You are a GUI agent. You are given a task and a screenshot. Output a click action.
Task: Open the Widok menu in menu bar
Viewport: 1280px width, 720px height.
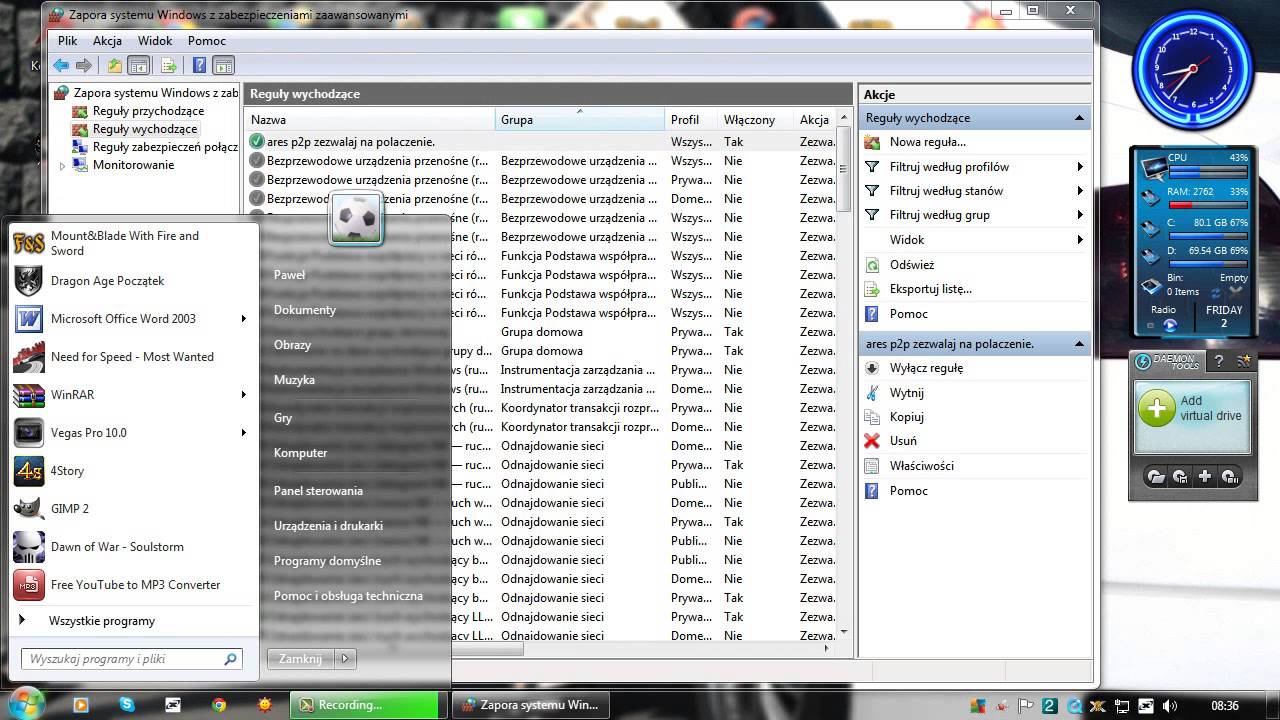(x=155, y=41)
